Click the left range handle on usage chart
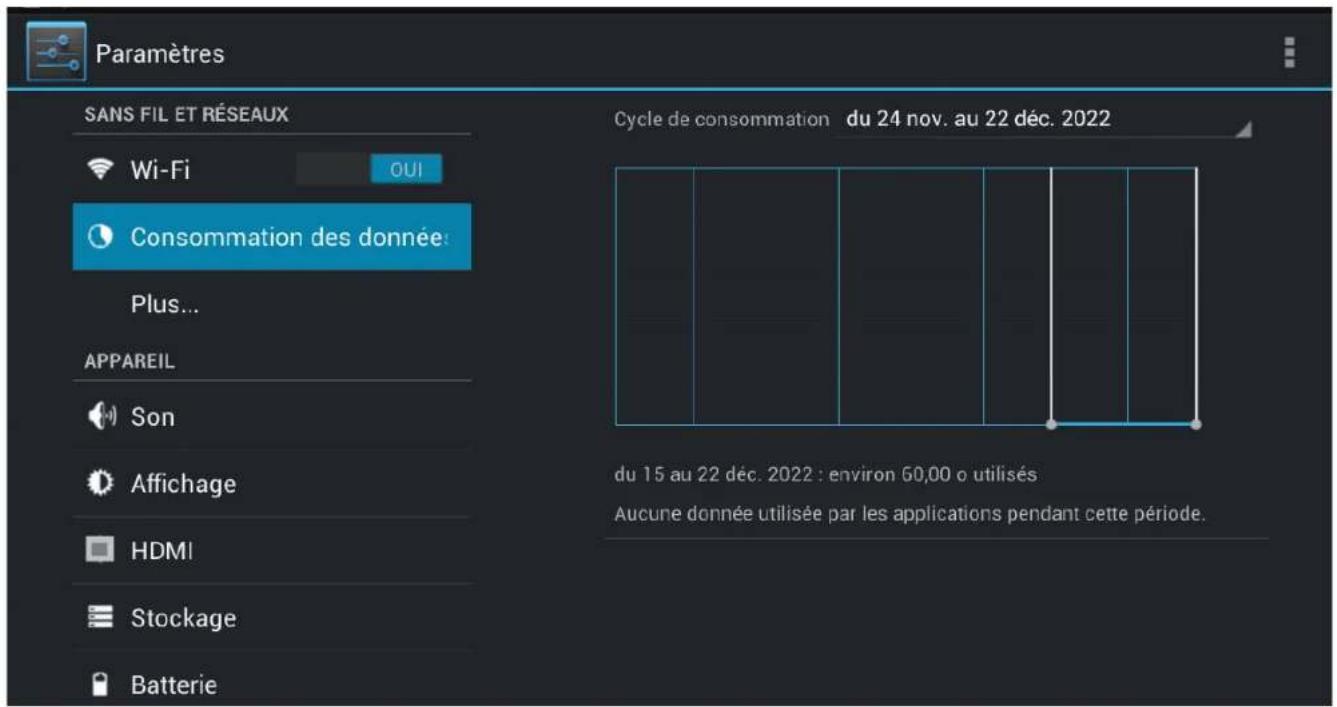Image resolution: width=1337 pixels, height=707 pixels. (1051, 424)
